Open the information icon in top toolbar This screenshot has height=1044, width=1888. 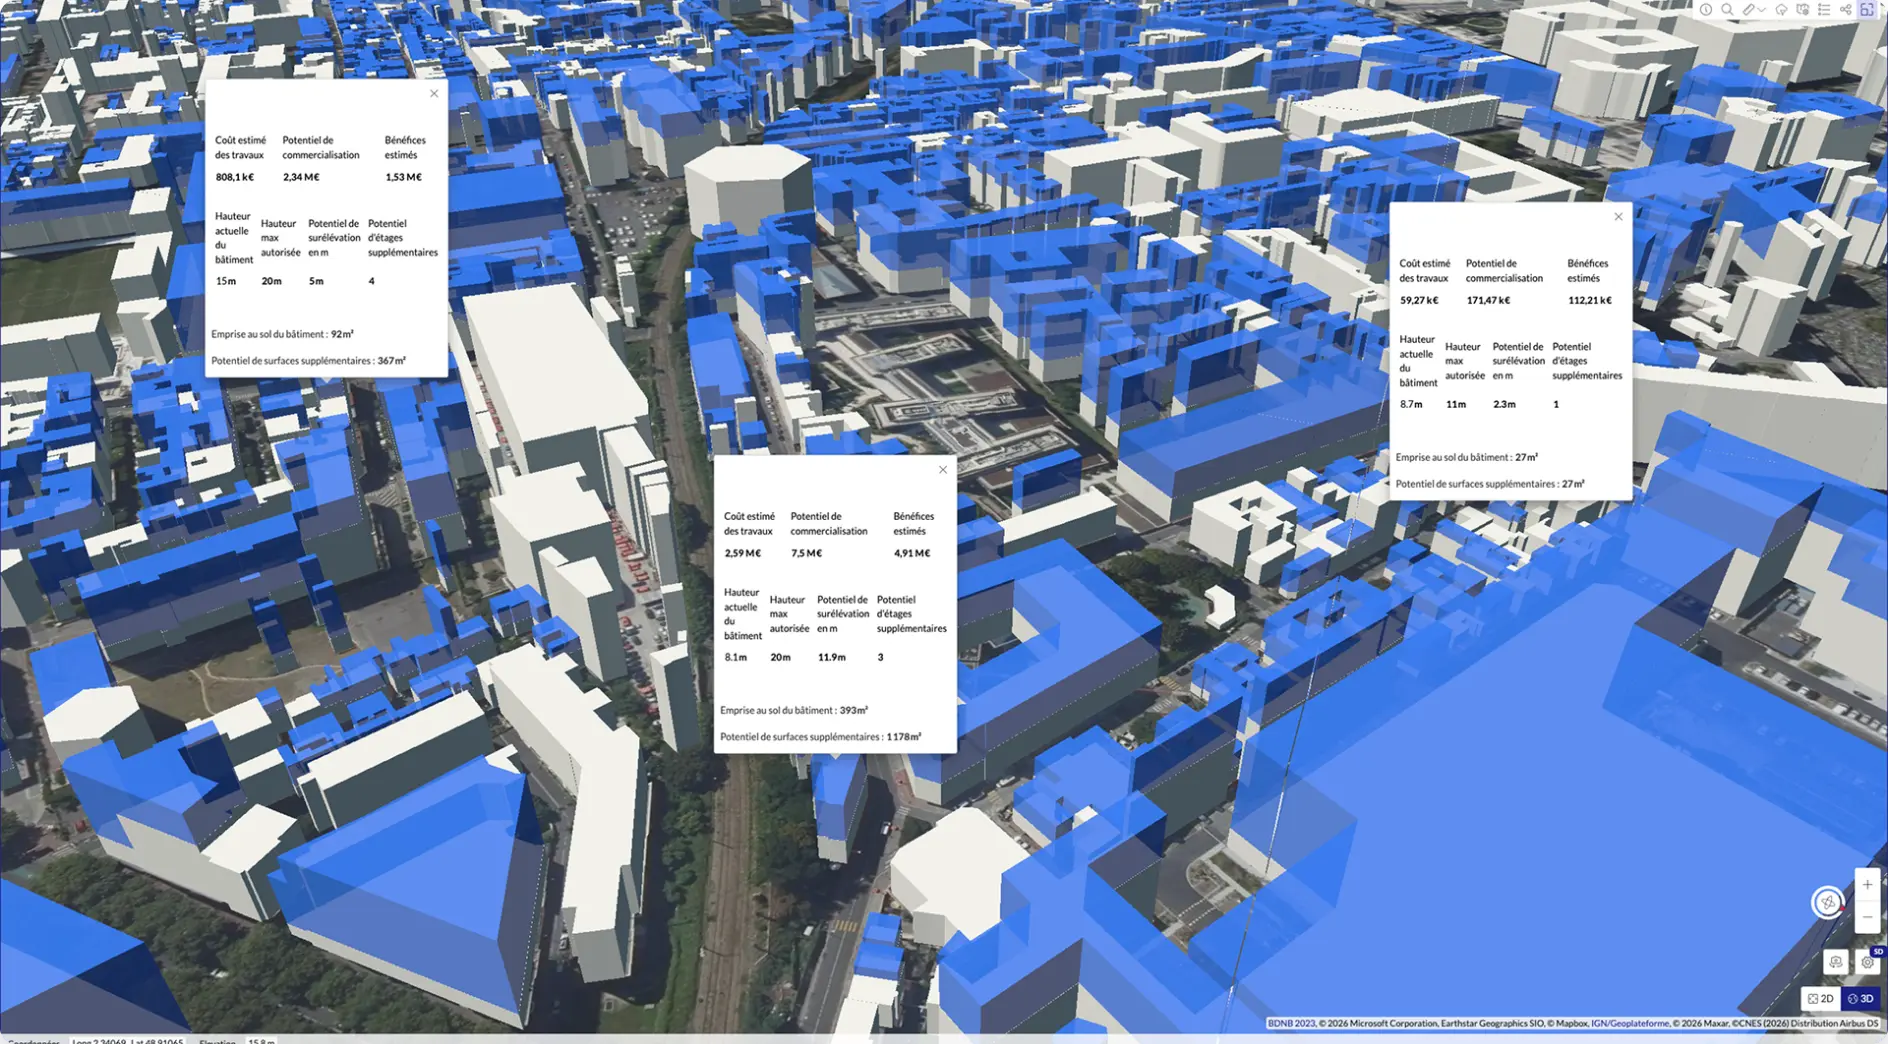[1706, 9]
